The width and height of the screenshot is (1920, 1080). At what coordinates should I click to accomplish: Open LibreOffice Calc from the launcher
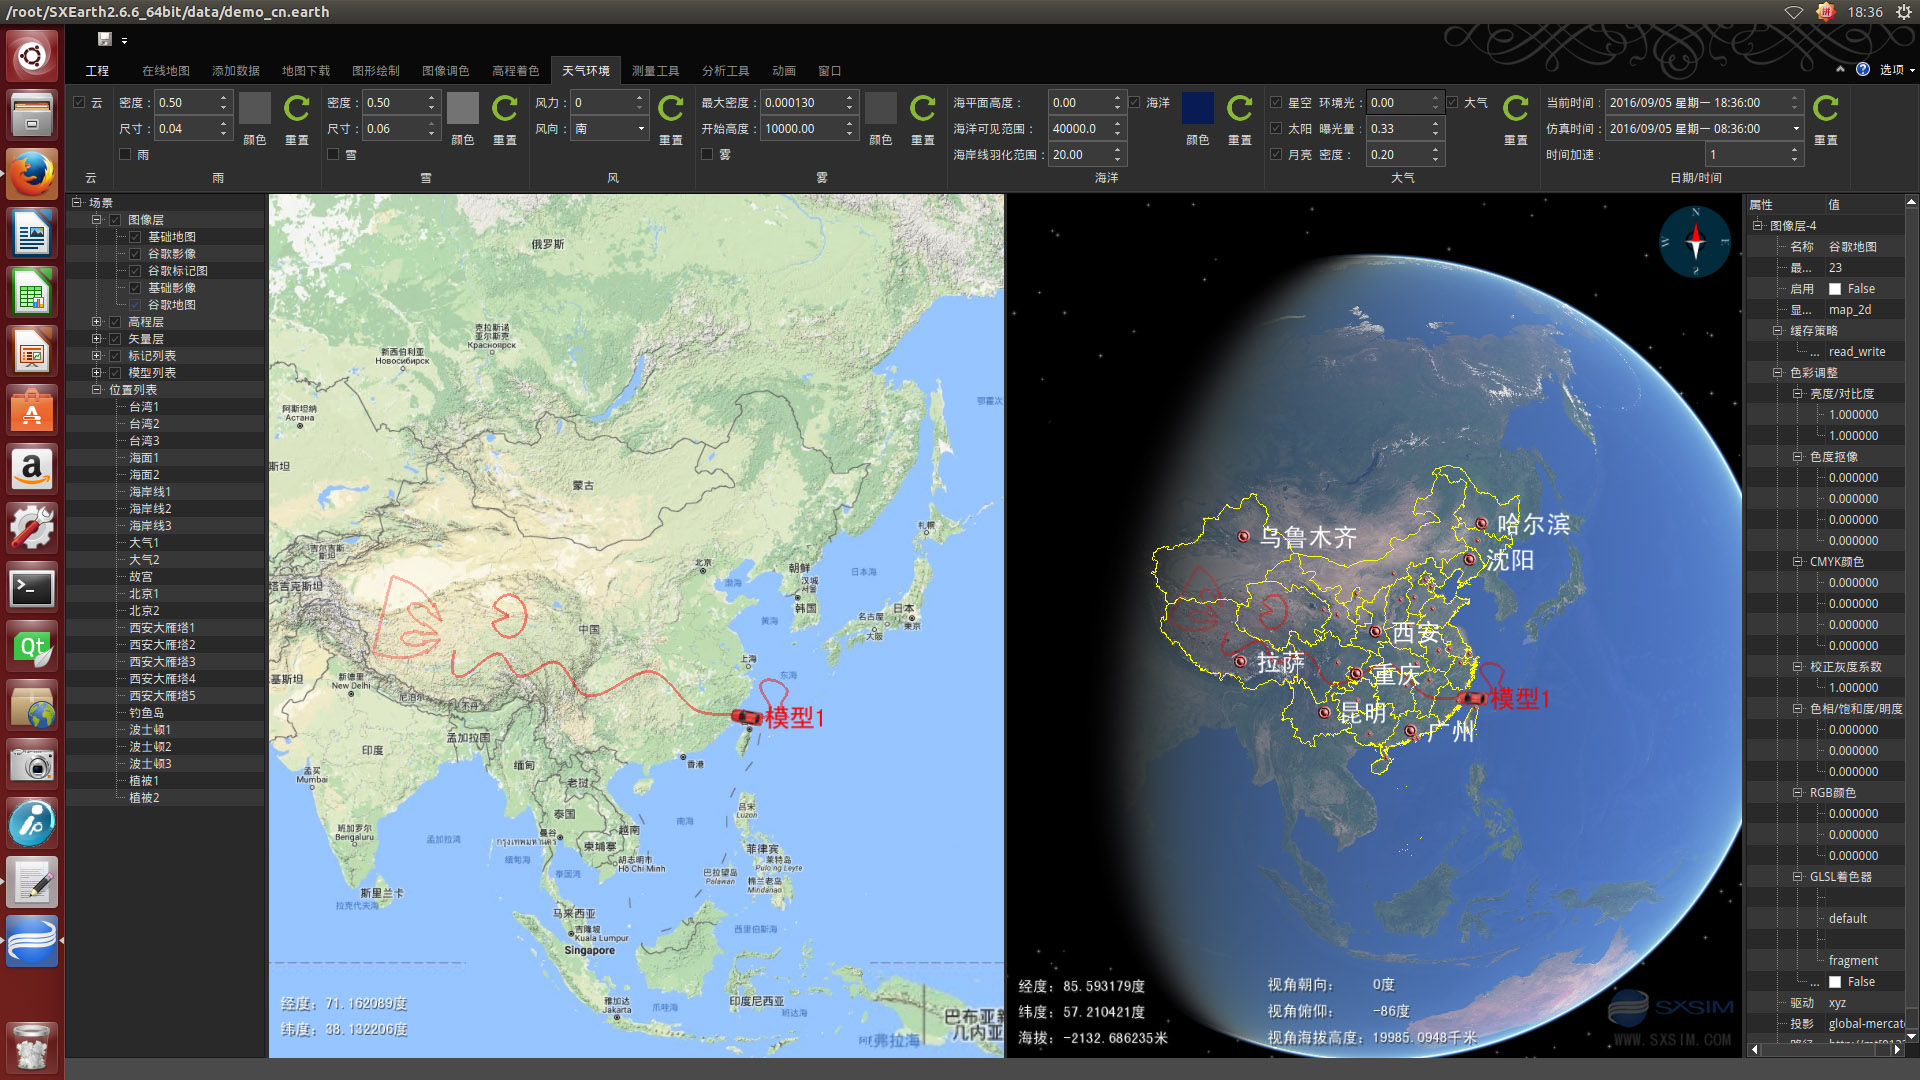32,294
